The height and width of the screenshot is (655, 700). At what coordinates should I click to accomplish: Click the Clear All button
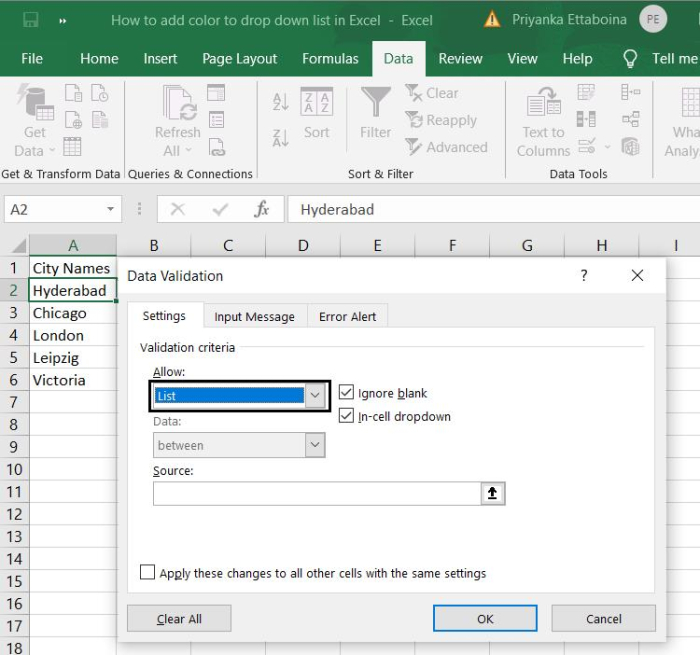(179, 619)
